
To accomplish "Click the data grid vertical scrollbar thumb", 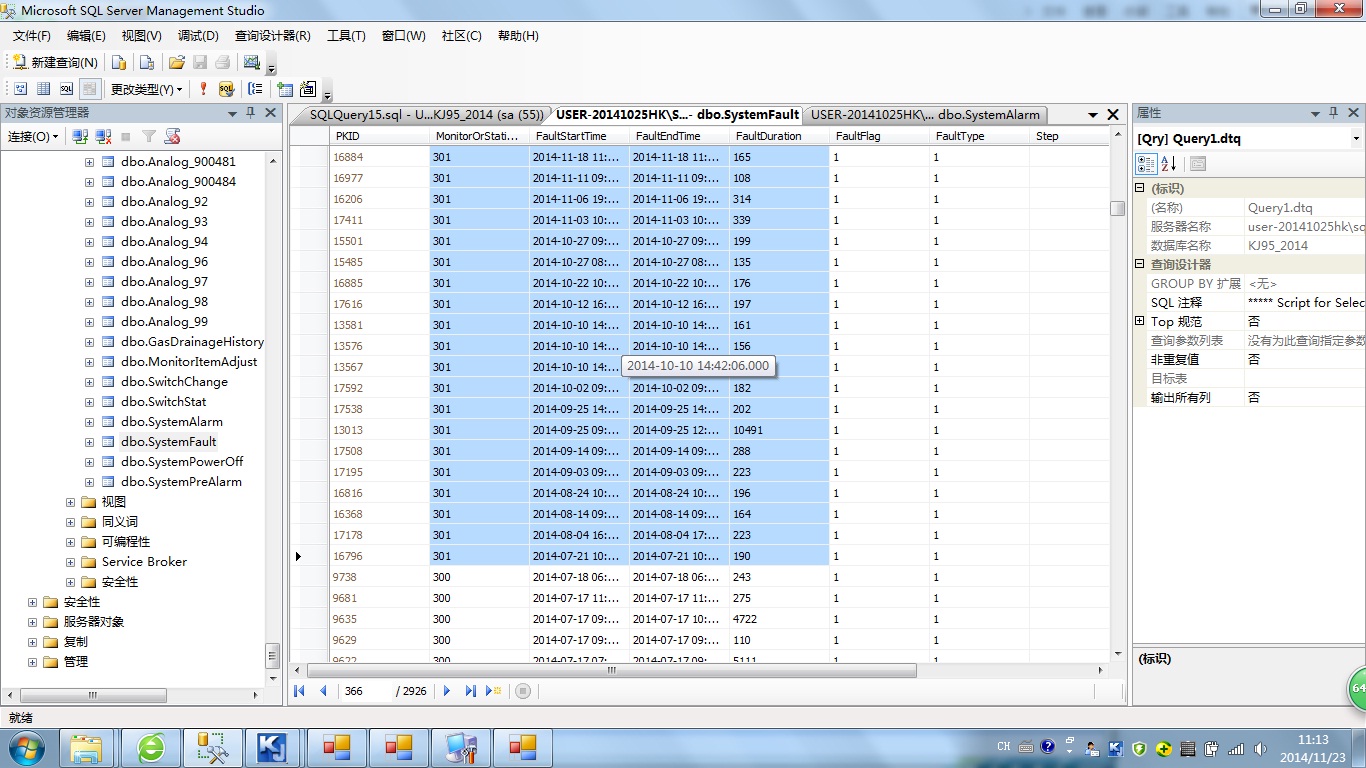I will point(1117,208).
